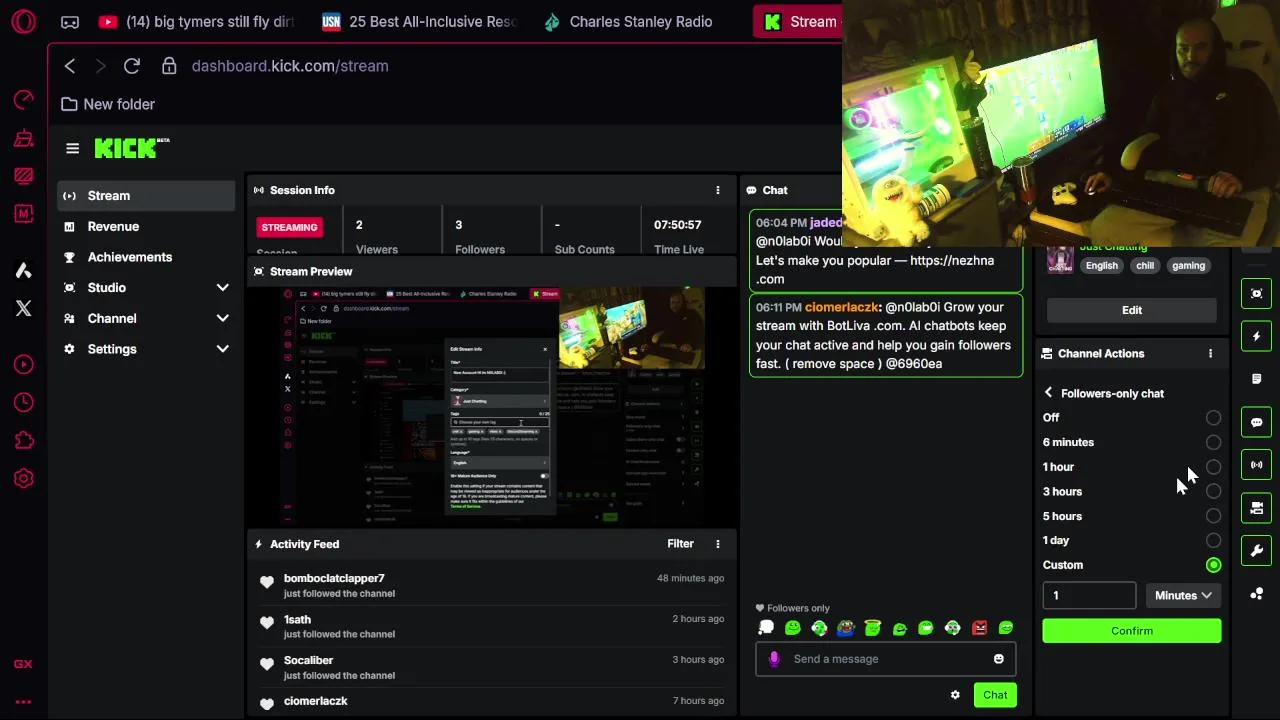Viewport: 1280px width, 720px height.
Task: Select 5 hours followers-only duration
Action: coord(1213,516)
